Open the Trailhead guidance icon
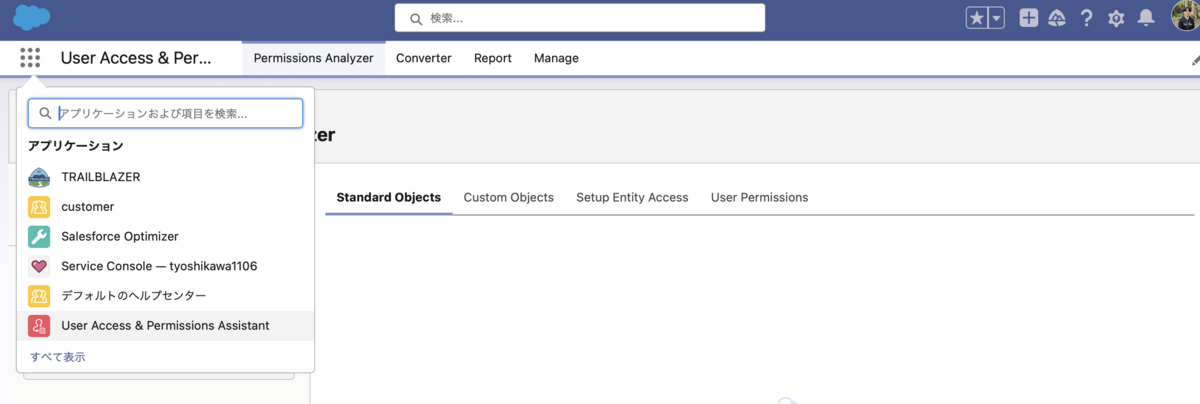The height and width of the screenshot is (404, 1200). [x=1057, y=18]
